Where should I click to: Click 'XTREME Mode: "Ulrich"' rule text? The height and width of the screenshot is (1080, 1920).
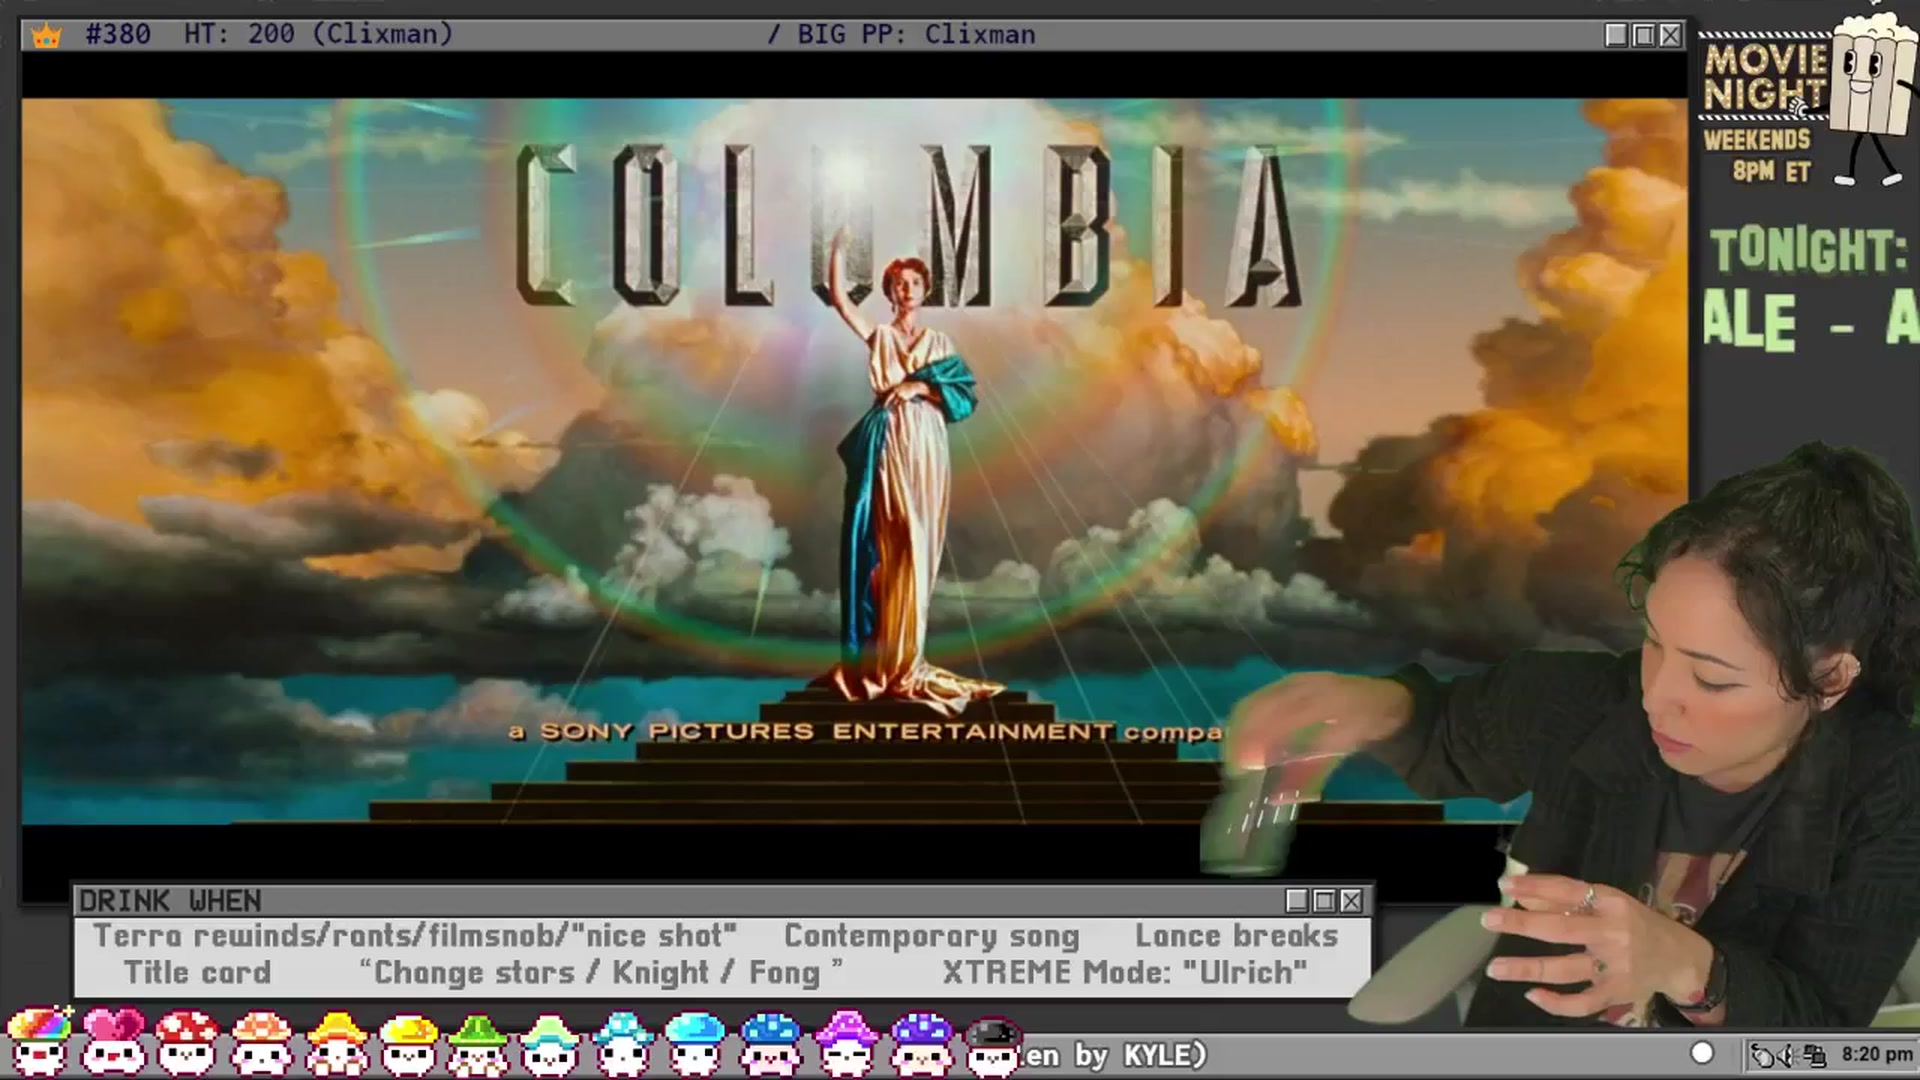tap(1125, 972)
